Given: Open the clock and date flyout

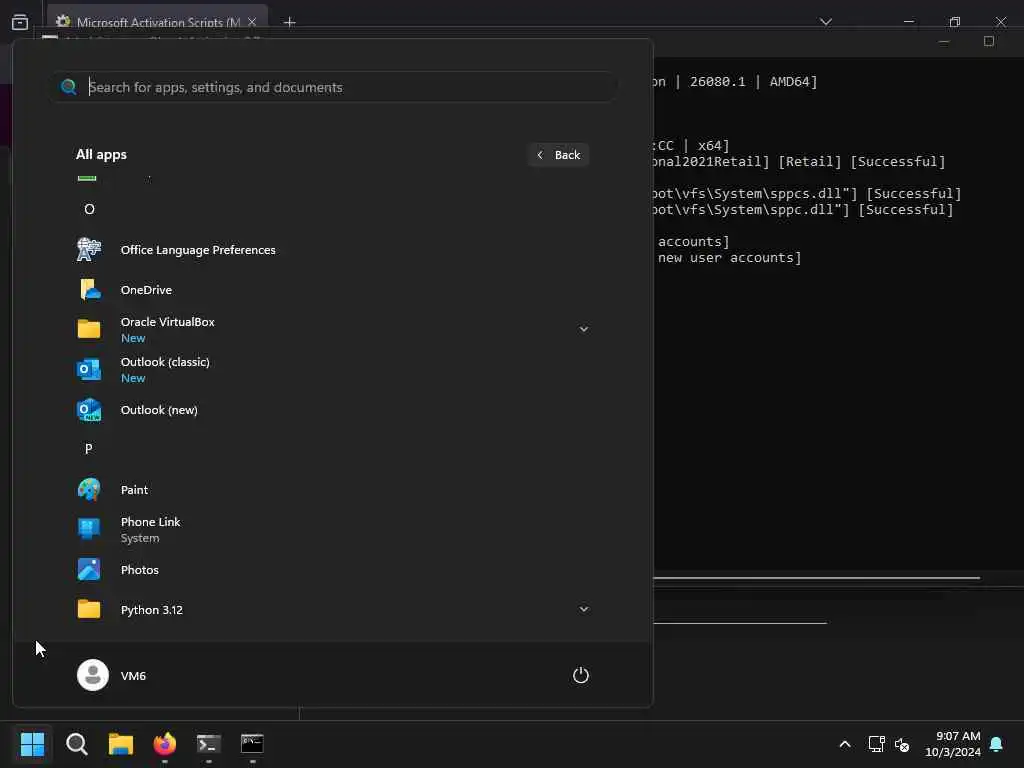Looking at the screenshot, I should point(952,744).
